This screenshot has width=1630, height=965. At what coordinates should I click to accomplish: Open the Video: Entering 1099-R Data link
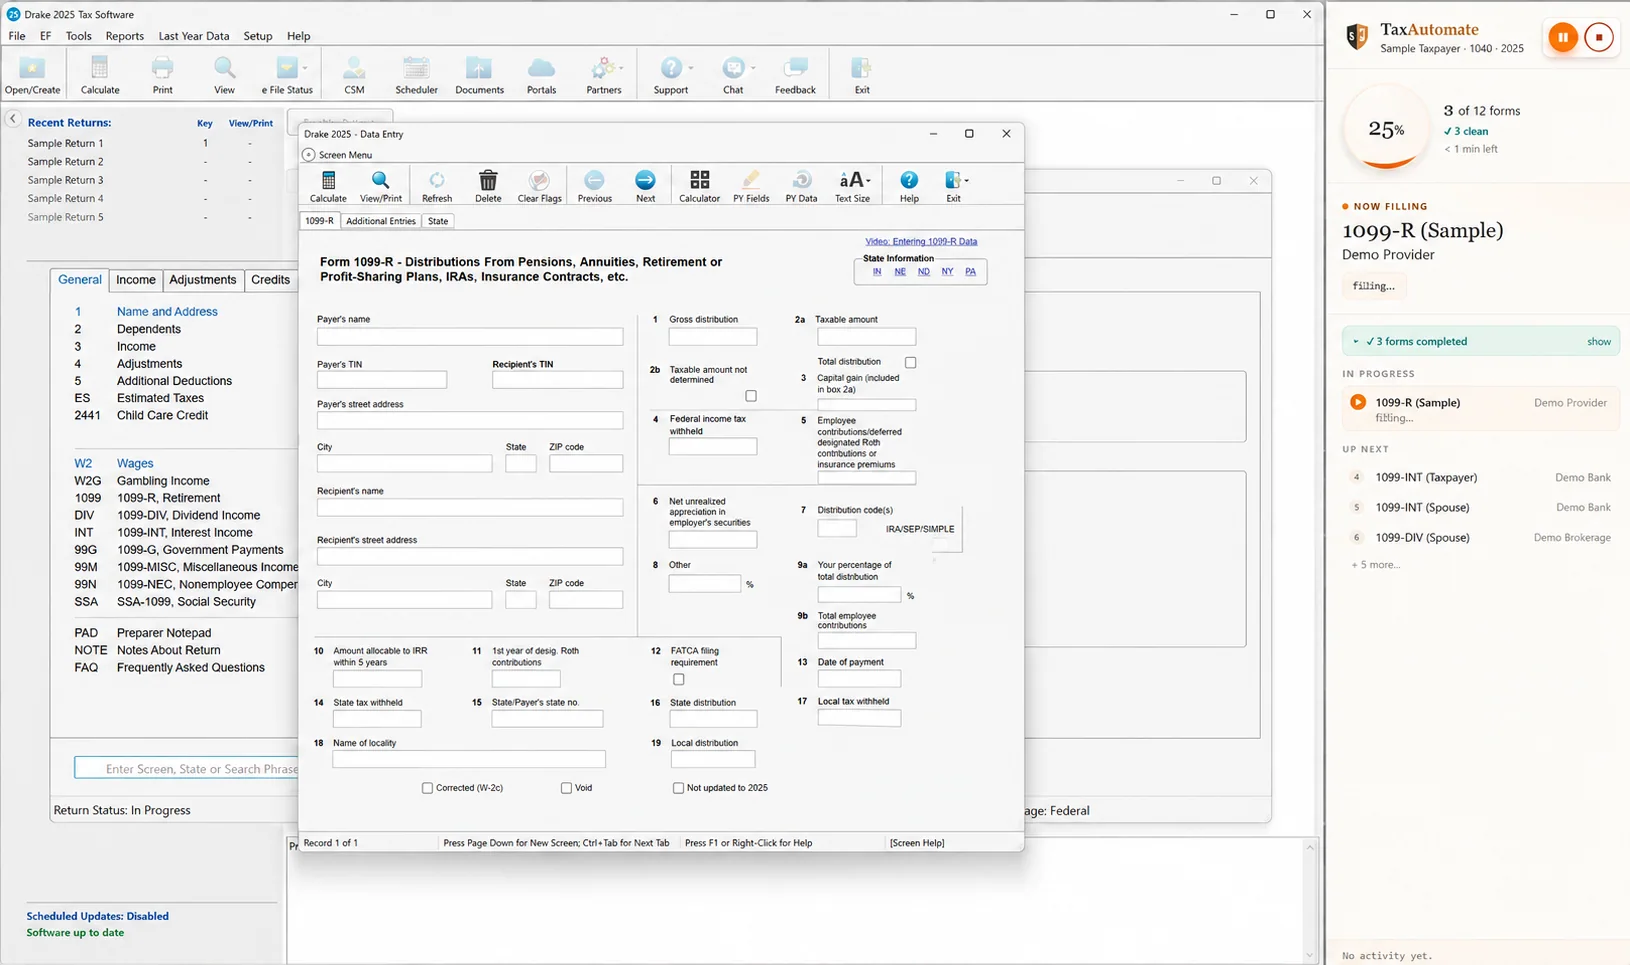click(921, 241)
